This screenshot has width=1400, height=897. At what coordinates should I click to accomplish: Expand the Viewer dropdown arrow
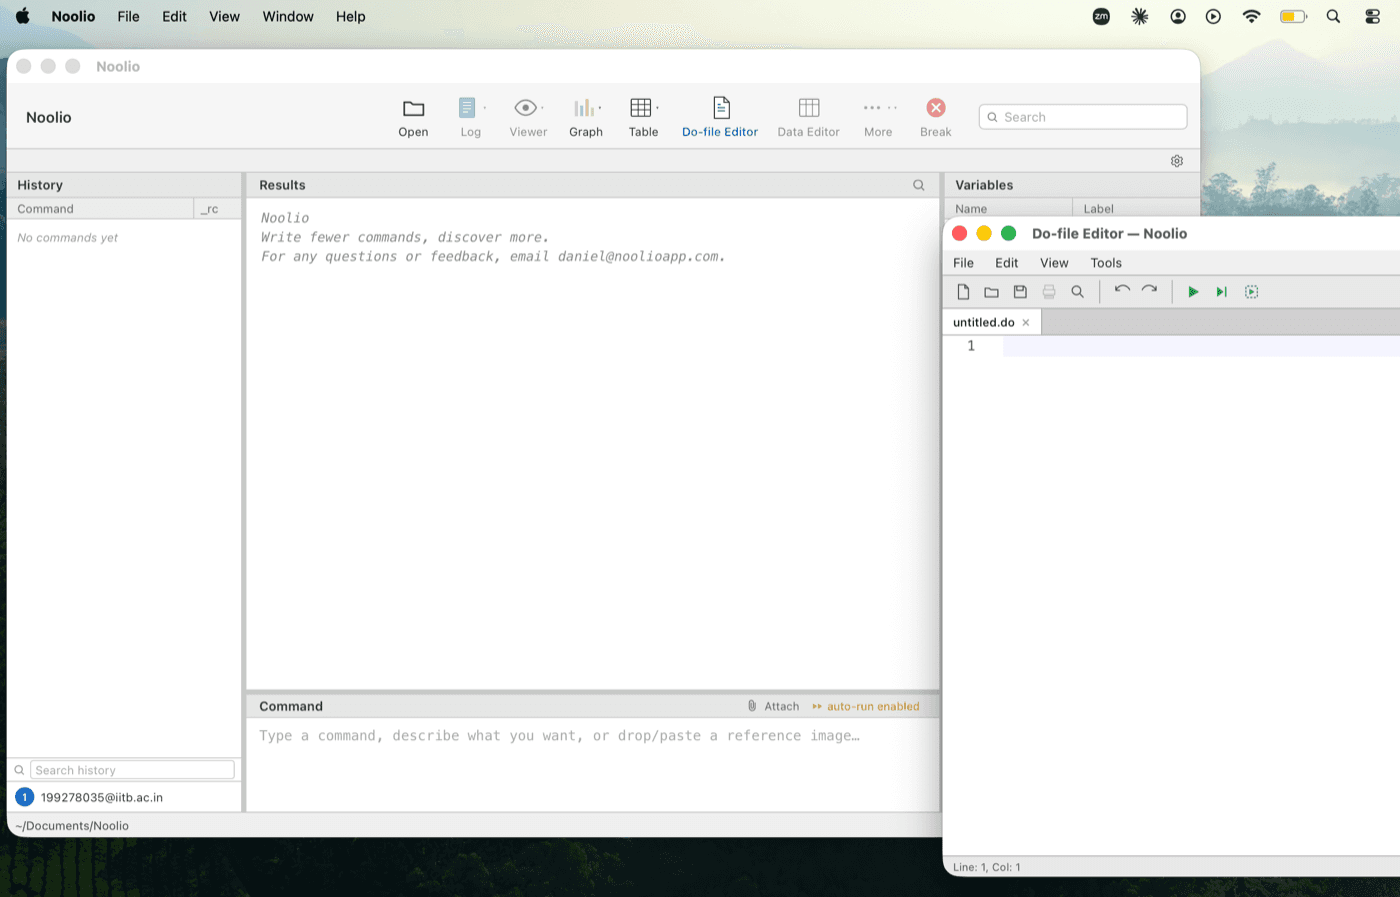point(542,107)
